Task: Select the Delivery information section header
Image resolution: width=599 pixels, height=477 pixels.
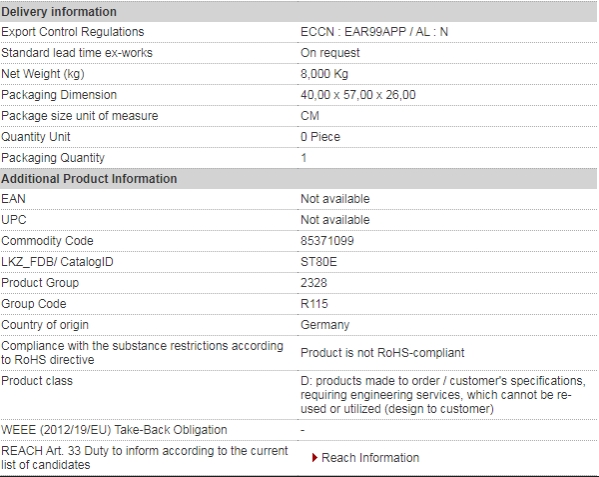Action: [299, 11]
